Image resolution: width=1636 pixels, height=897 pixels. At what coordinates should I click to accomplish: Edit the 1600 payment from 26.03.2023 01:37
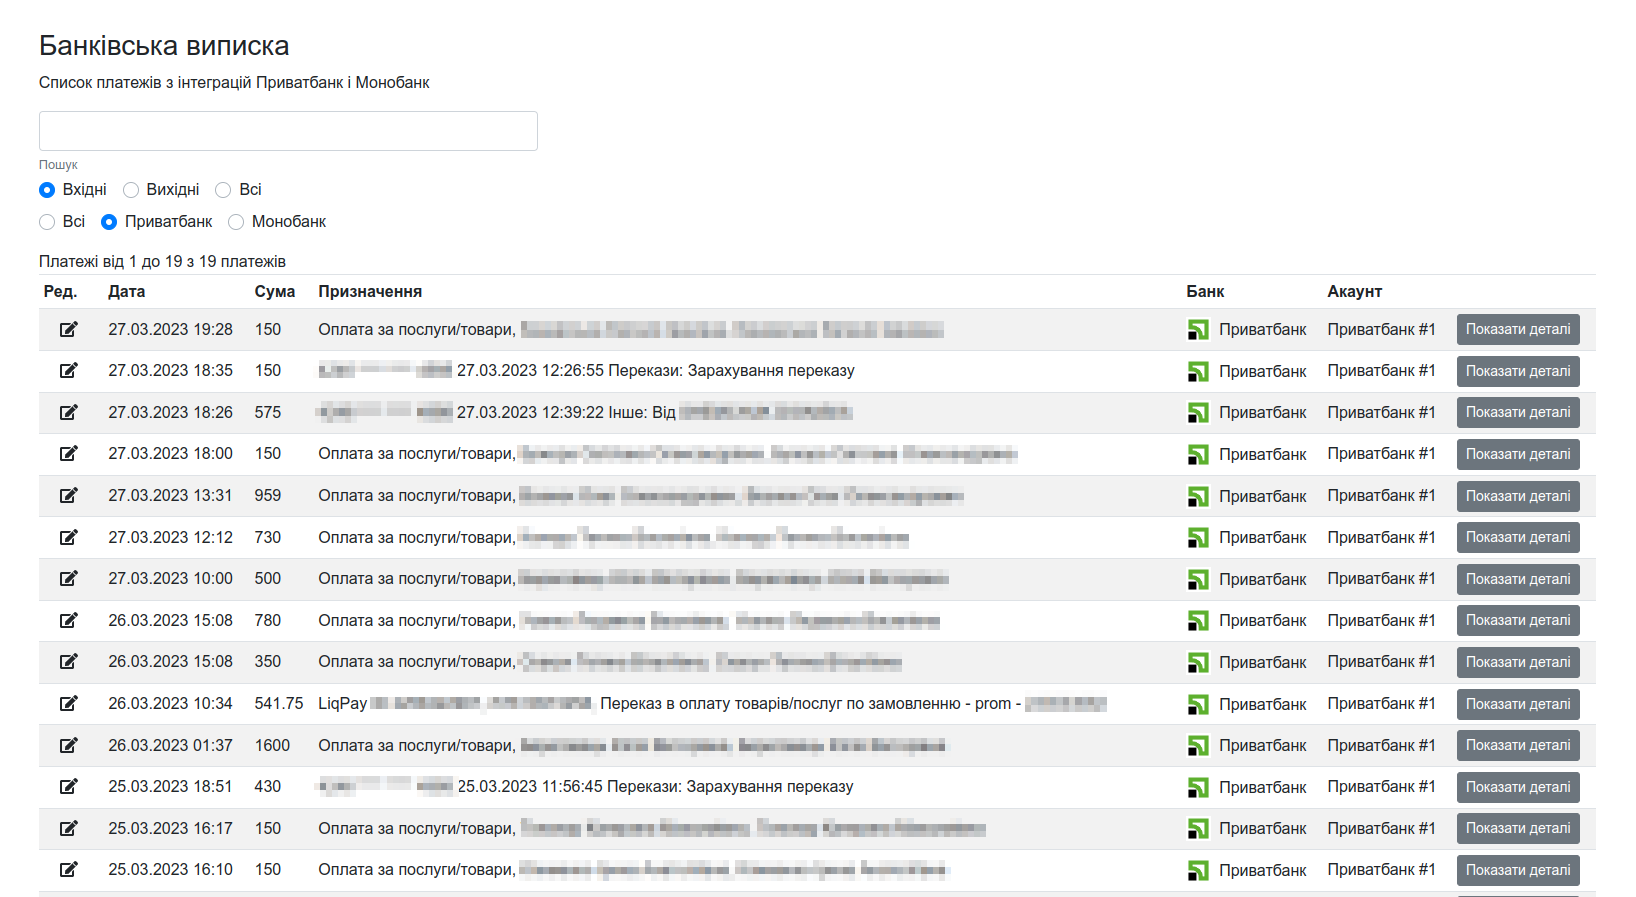click(x=68, y=745)
